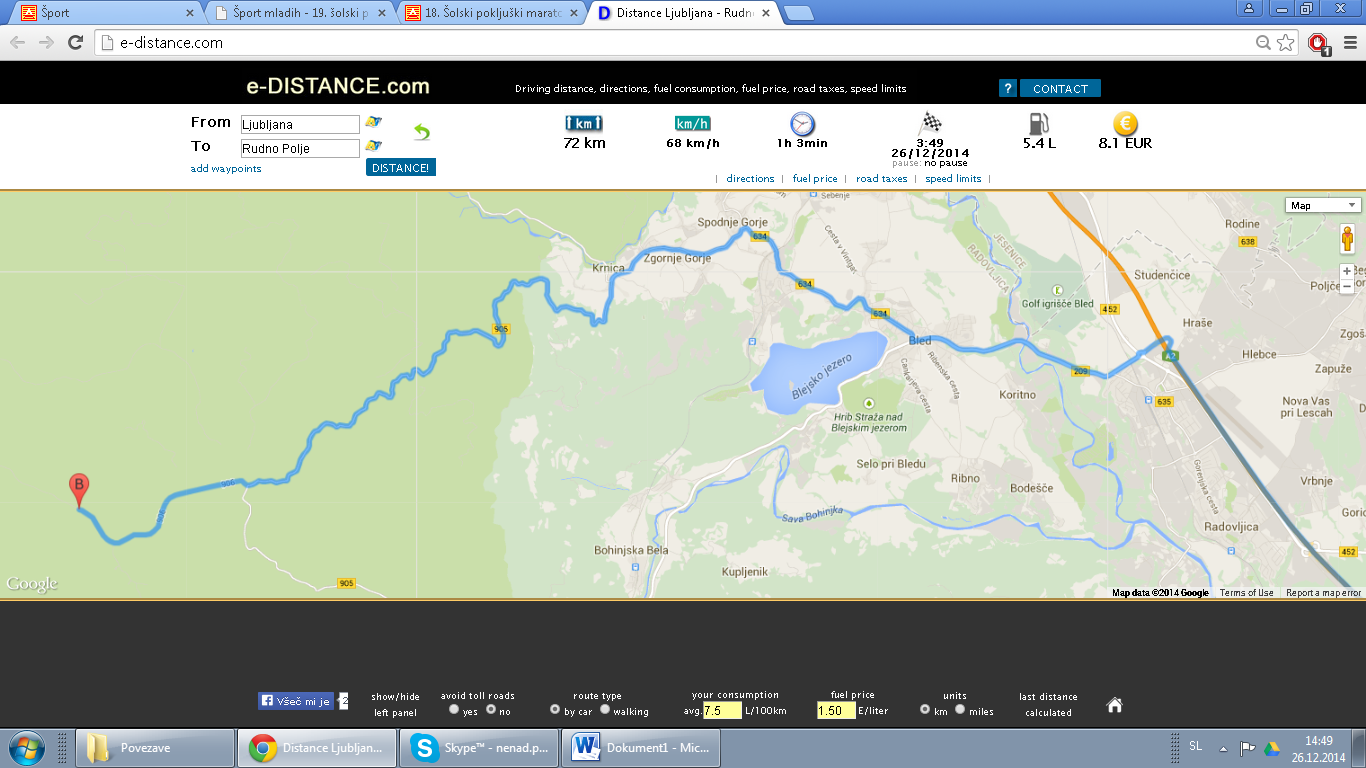
Task: Click the home icon in bottom panel
Action: [x=1115, y=704]
